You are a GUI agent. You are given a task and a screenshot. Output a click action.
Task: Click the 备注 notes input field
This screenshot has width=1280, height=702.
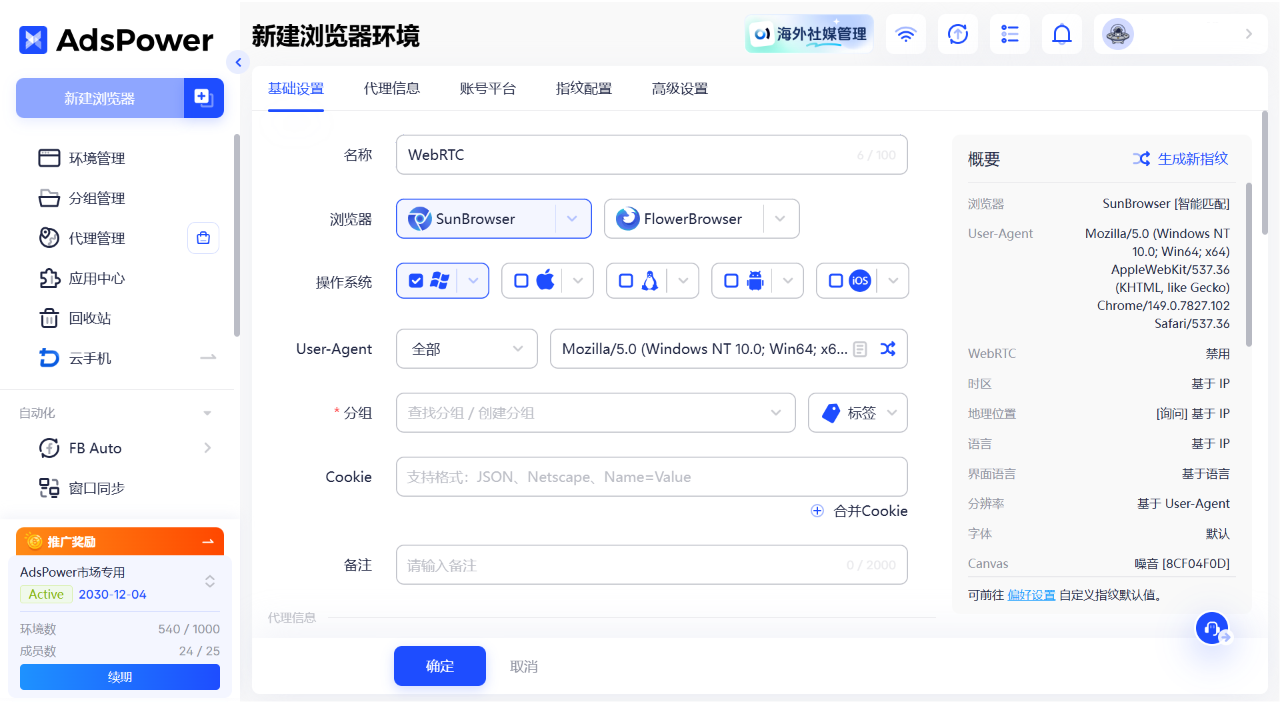[652, 565]
